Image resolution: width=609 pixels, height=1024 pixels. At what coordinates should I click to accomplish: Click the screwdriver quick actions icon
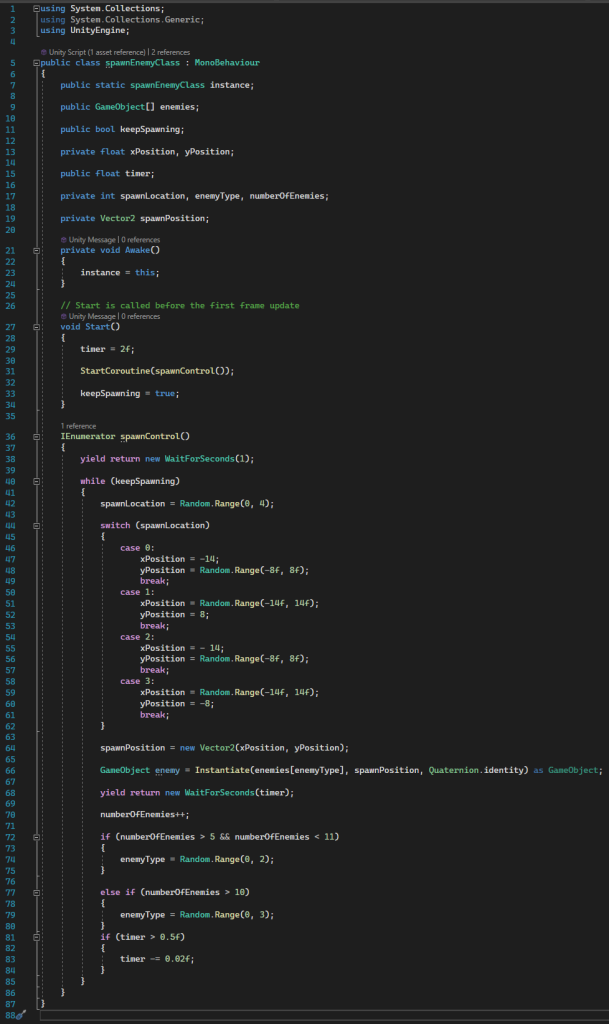coord(20,1014)
